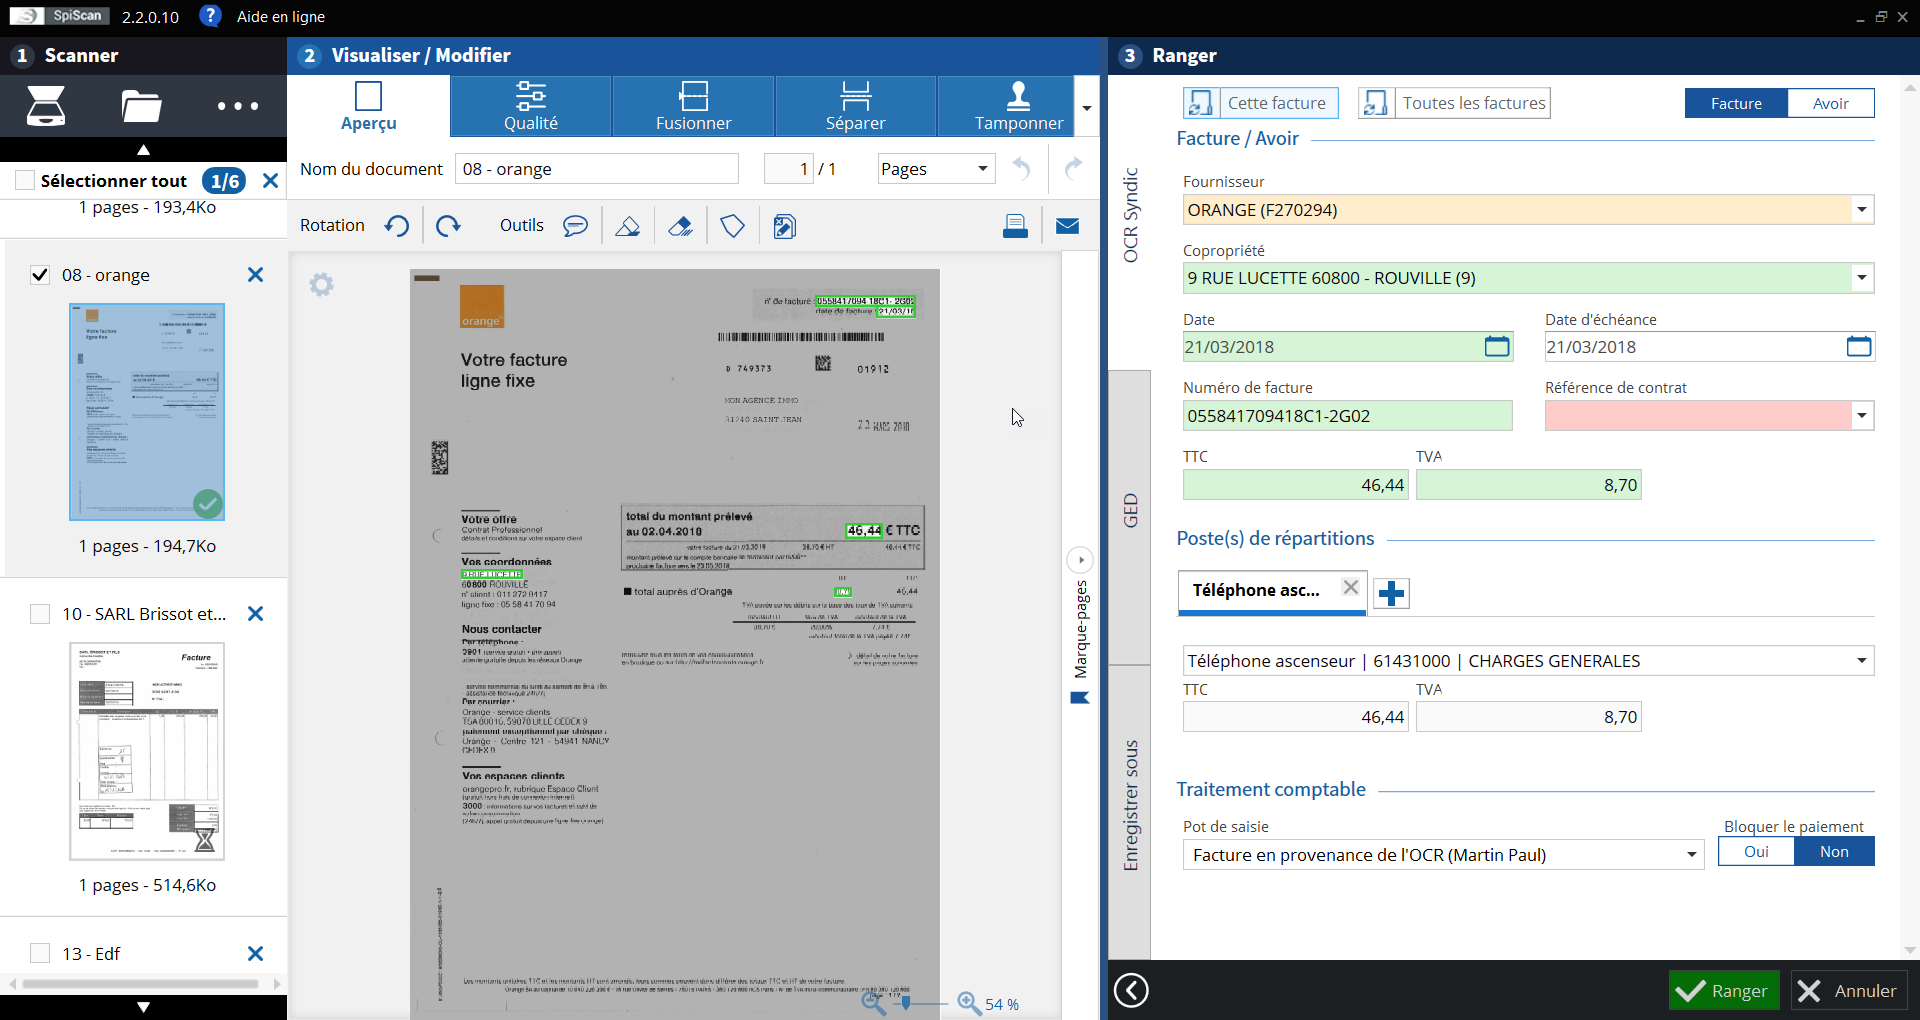Expand the Fournisseur dropdown
The image size is (1920, 1020).
[1862, 210]
